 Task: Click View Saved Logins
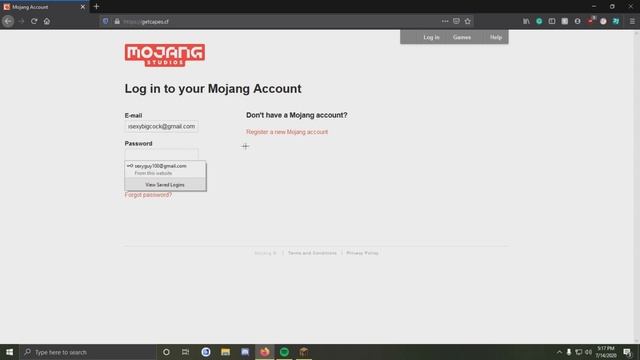click(x=165, y=185)
